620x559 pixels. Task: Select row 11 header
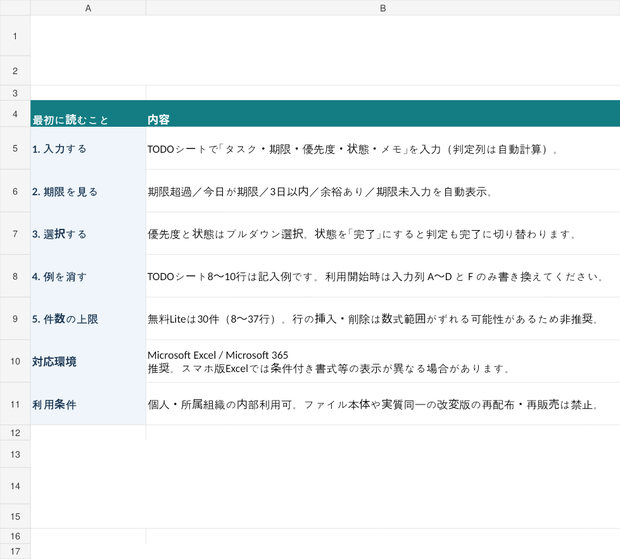pos(15,404)
